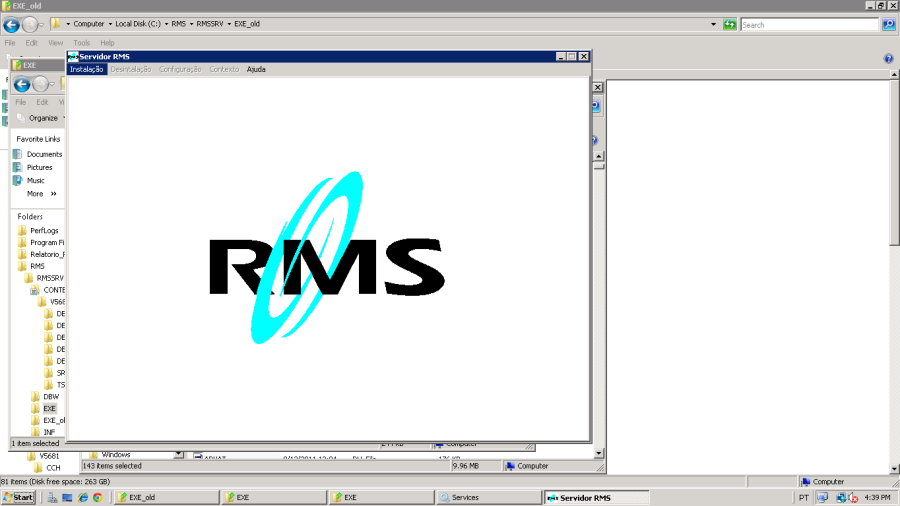Click the scroll down arrow of EXE_old window
900x506 pixels.
point(894,469)
